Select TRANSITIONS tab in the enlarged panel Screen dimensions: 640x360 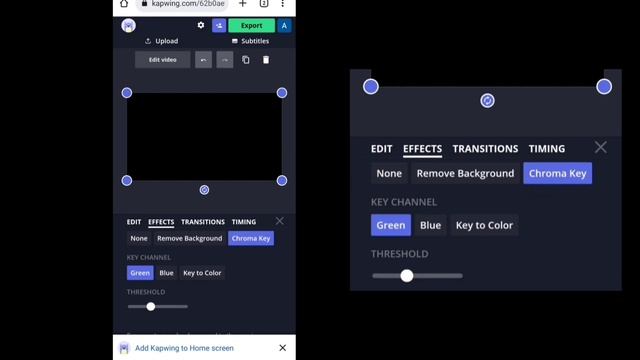click(485, 149)
